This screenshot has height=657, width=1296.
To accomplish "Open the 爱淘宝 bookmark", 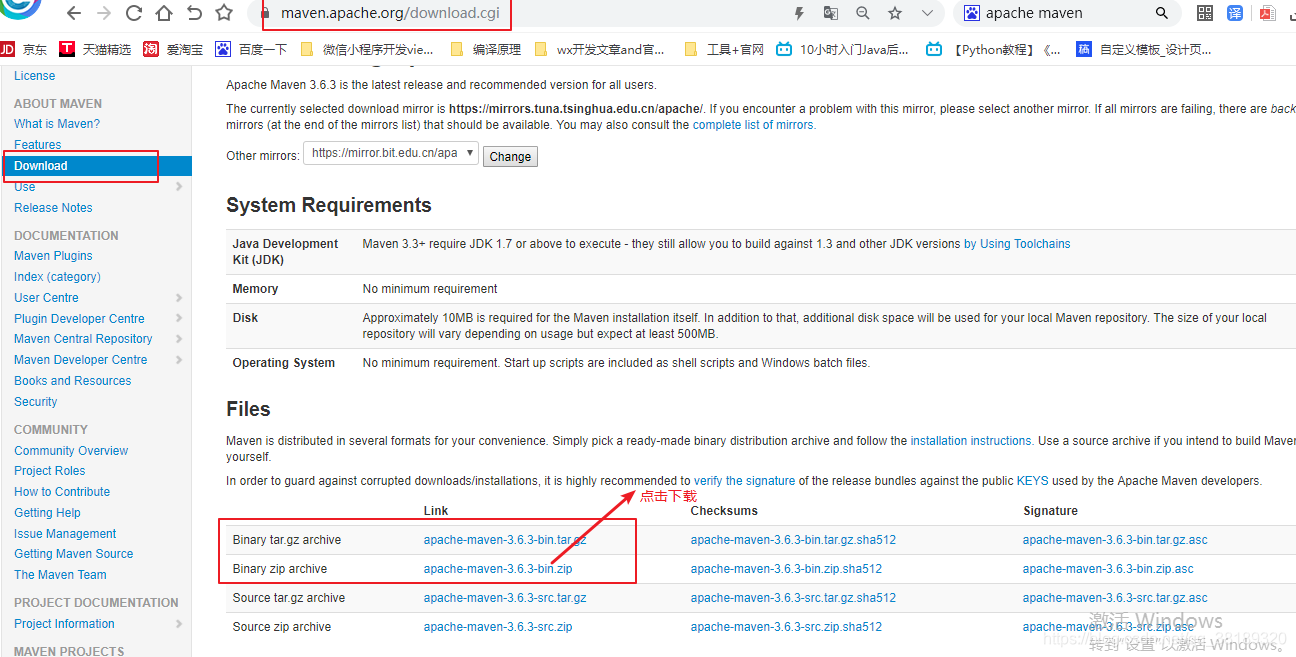I will tap(173, 49).
